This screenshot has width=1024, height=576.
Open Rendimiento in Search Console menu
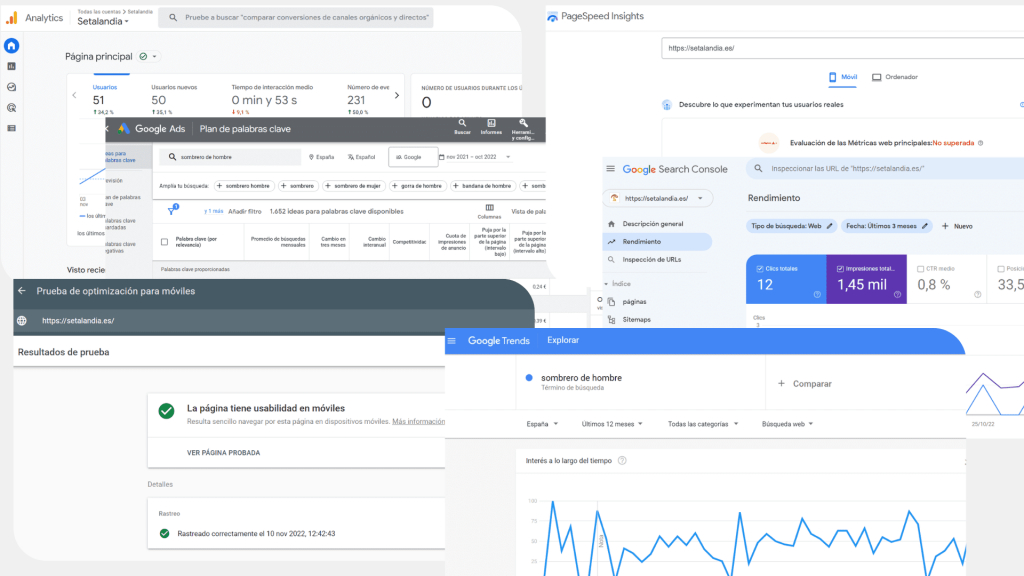[x=657, y=242]
